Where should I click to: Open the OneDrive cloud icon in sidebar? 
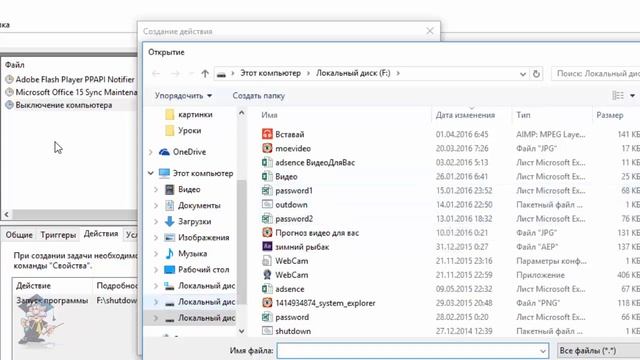coord(164,152)
